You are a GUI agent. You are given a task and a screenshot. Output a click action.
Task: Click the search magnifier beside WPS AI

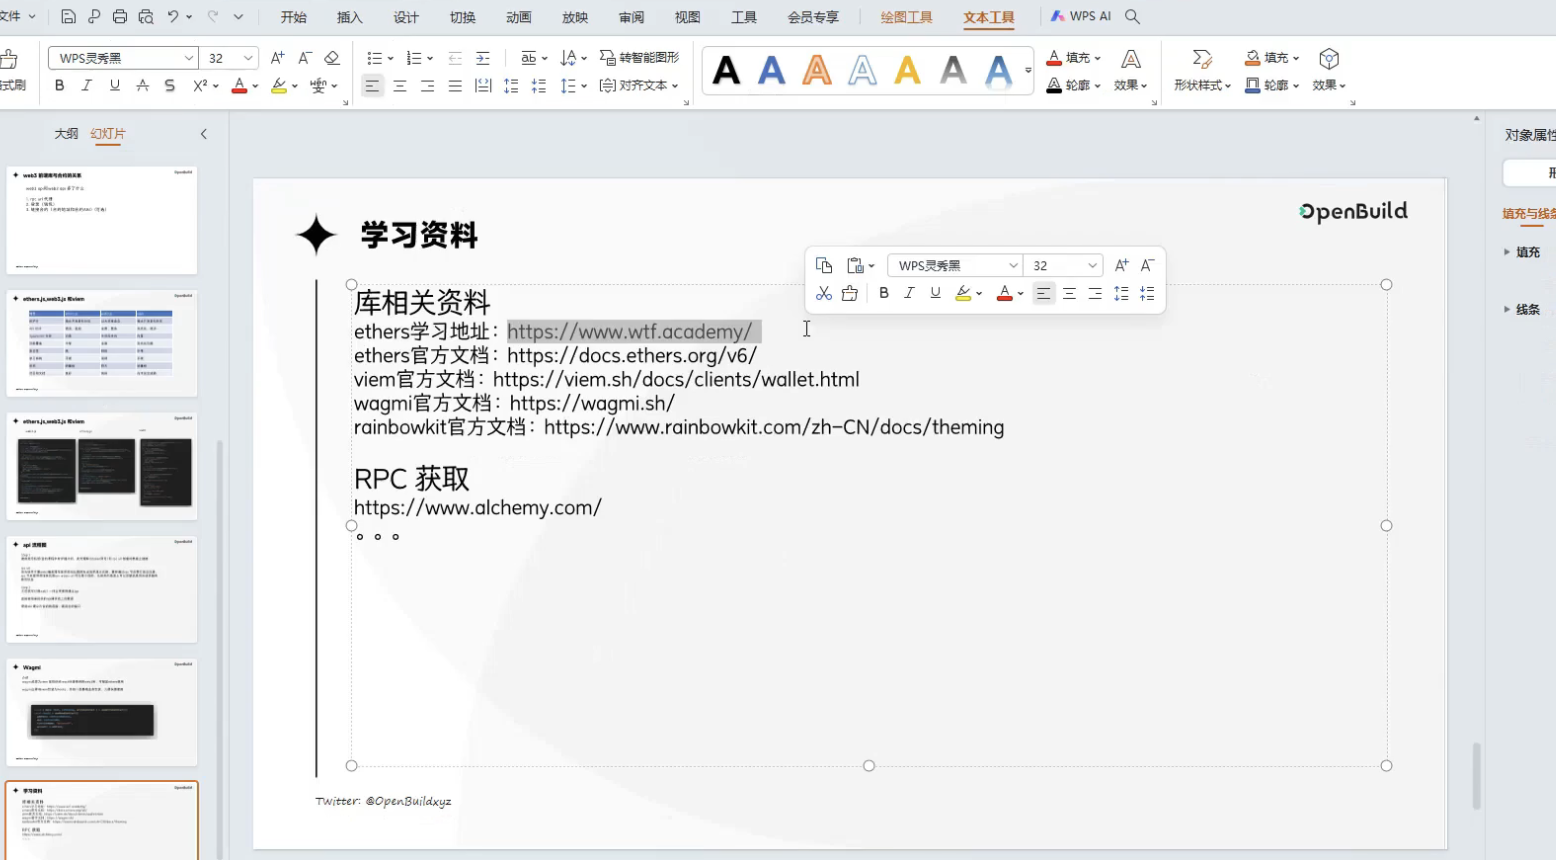[x=1132, y=17]
